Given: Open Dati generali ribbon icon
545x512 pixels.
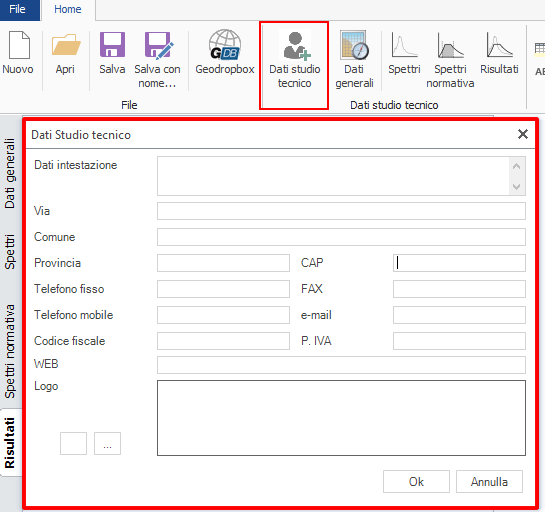Looking at the screenshot, I should pyautogui.click(x=354, y=59).
